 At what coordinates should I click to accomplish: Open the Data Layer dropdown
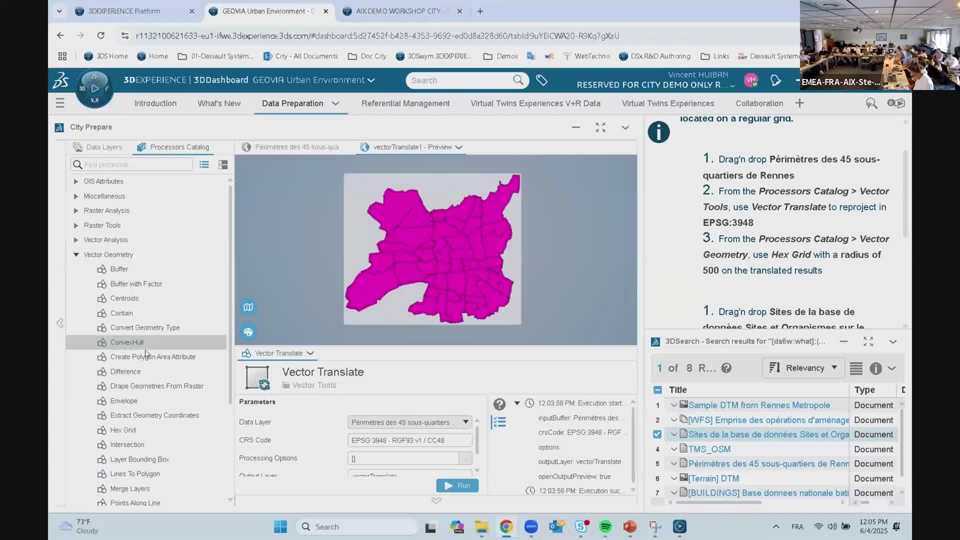(410, 422)
